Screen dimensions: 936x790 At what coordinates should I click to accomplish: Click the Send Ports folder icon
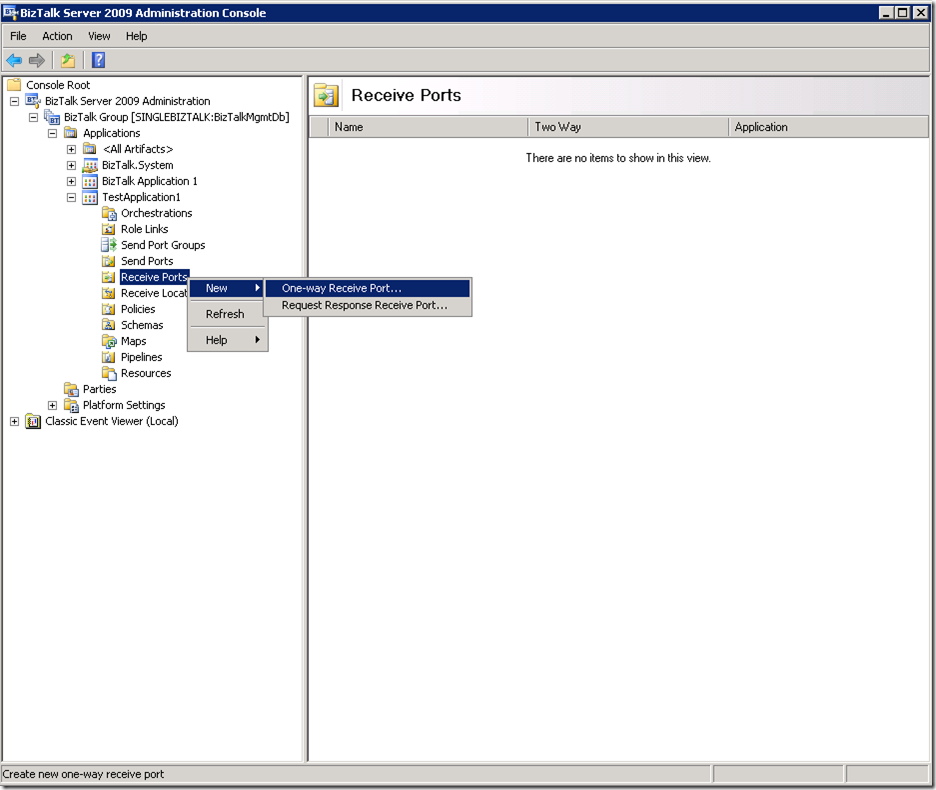(x=109, y=262)
